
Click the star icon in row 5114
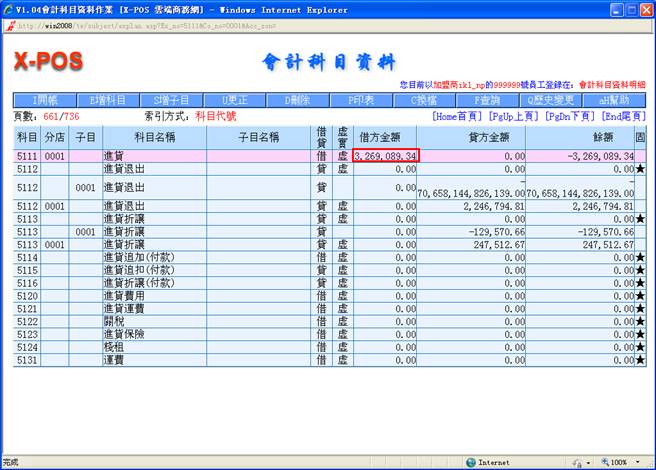[640, 258]
